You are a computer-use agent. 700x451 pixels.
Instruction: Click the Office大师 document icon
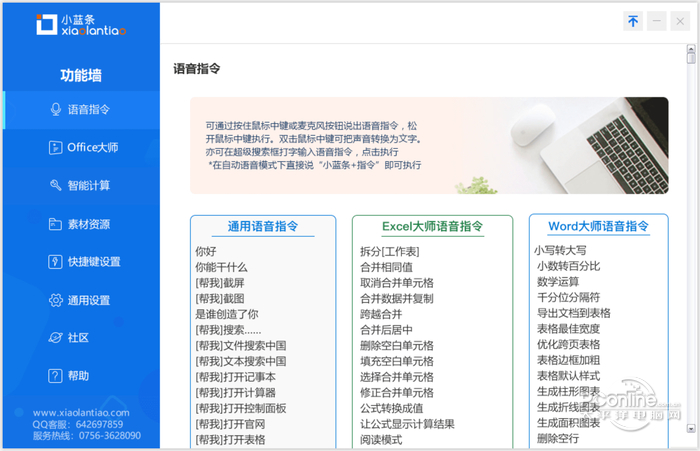(55, 147)
